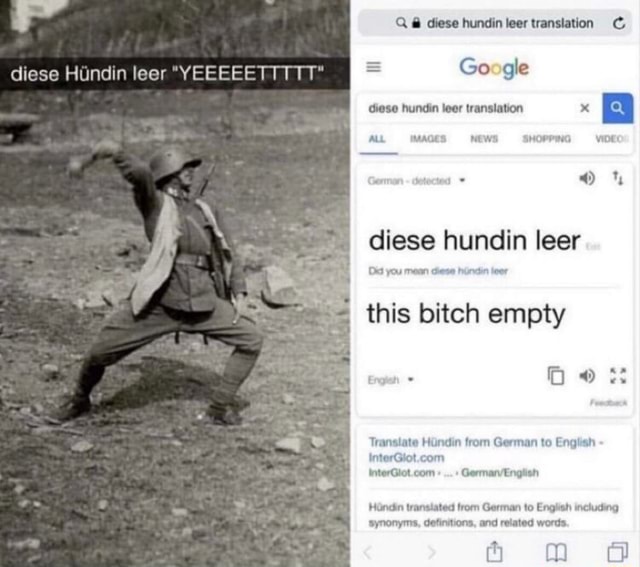Screen dimensions: 640x567
Task: Play German source text audio
Action: click(x=587, y=178)
